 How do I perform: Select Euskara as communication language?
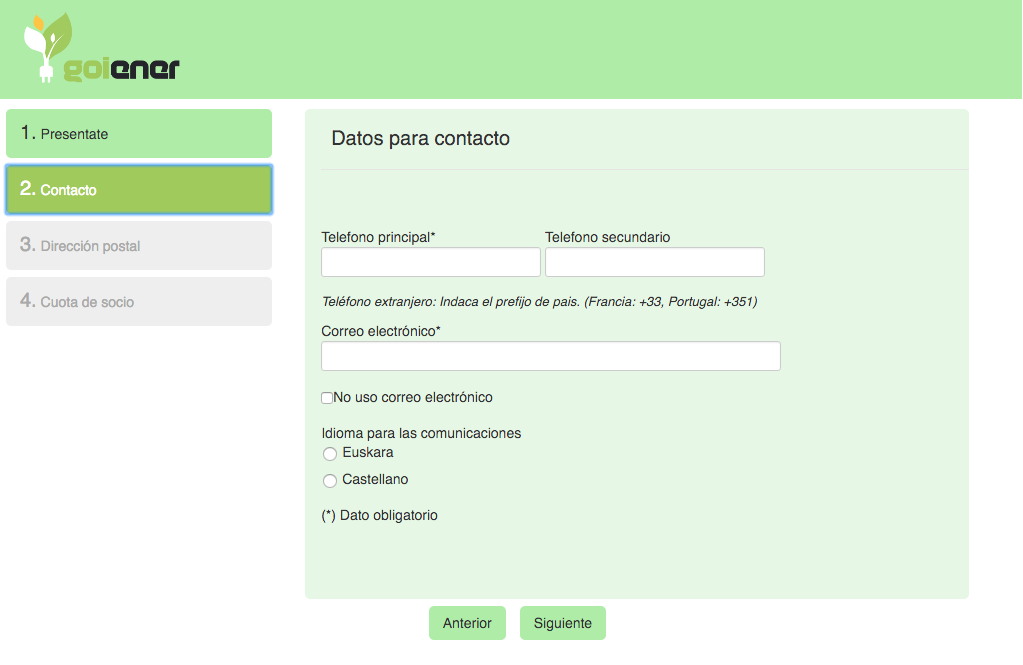point(330,454)
